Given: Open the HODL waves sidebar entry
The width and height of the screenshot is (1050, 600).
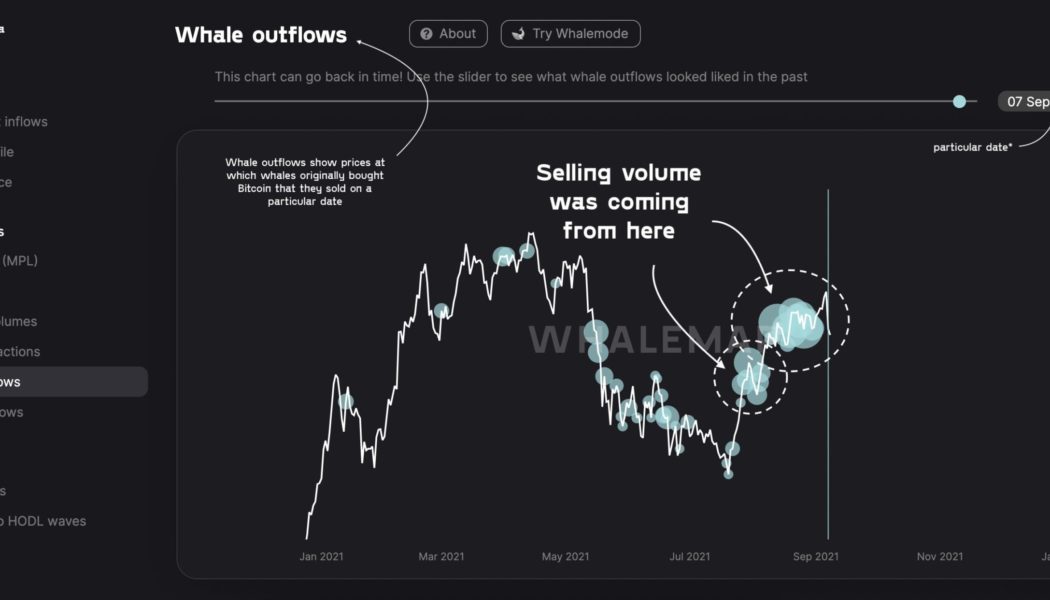Looking at the screenshot, I should tap(46, 521).
